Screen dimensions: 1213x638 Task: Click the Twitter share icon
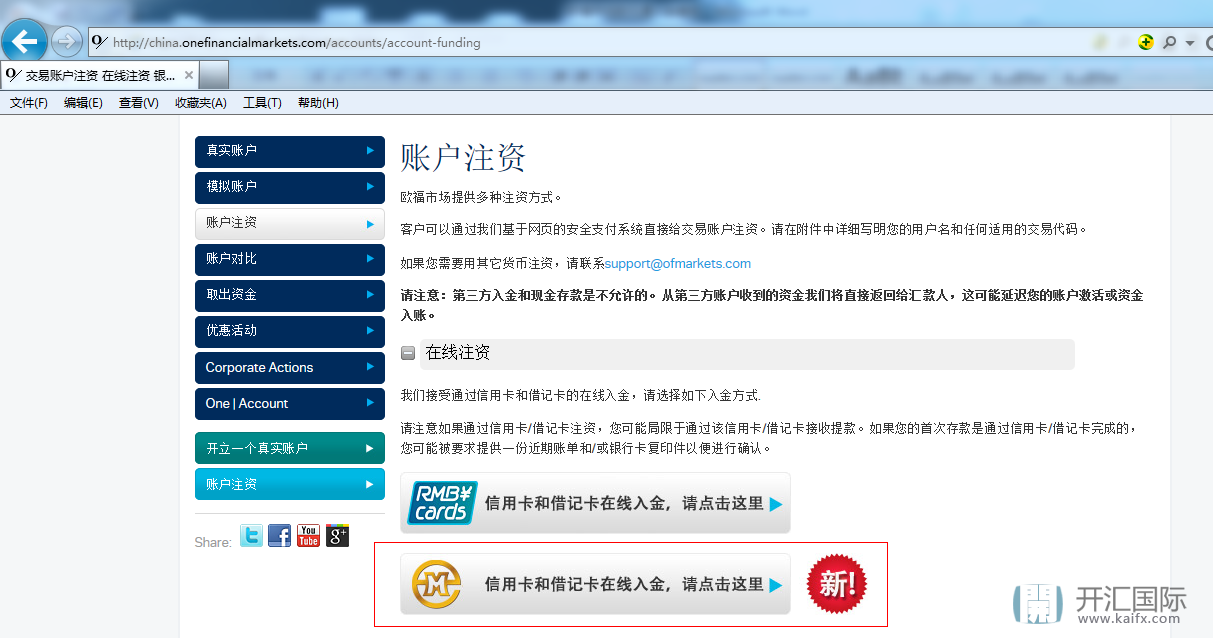tap(251, 536)
